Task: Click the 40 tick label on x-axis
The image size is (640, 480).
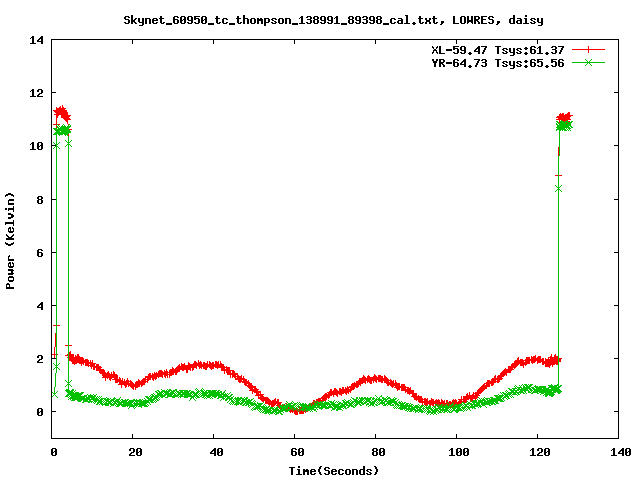Action: [214, 453]
